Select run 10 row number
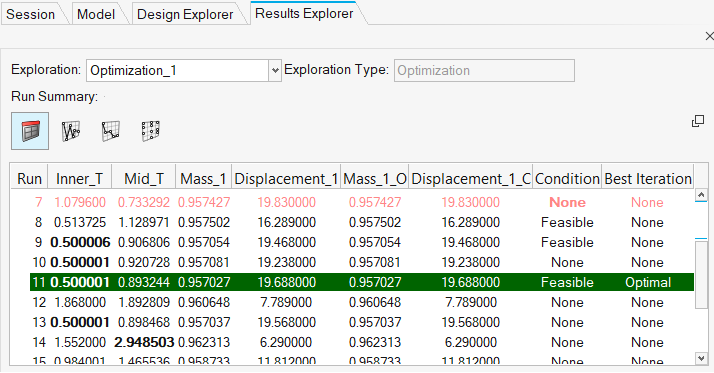This screenshot has height=373, width=714. coord(39,262)
